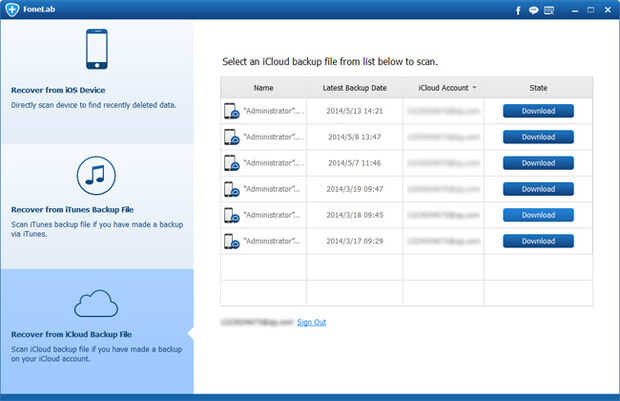The width and height of the screenshot is (620, 401).
Task: Download the 2014/3/18 09:45 backup
Action: [538, 215]
